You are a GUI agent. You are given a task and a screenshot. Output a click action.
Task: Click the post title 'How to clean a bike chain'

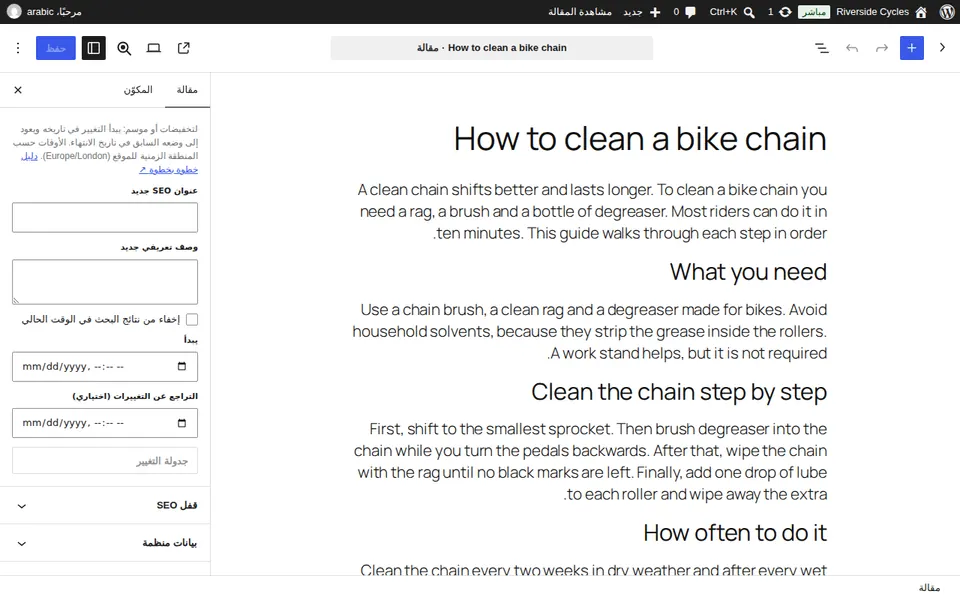pyautogui.click(x=640, y=139)
